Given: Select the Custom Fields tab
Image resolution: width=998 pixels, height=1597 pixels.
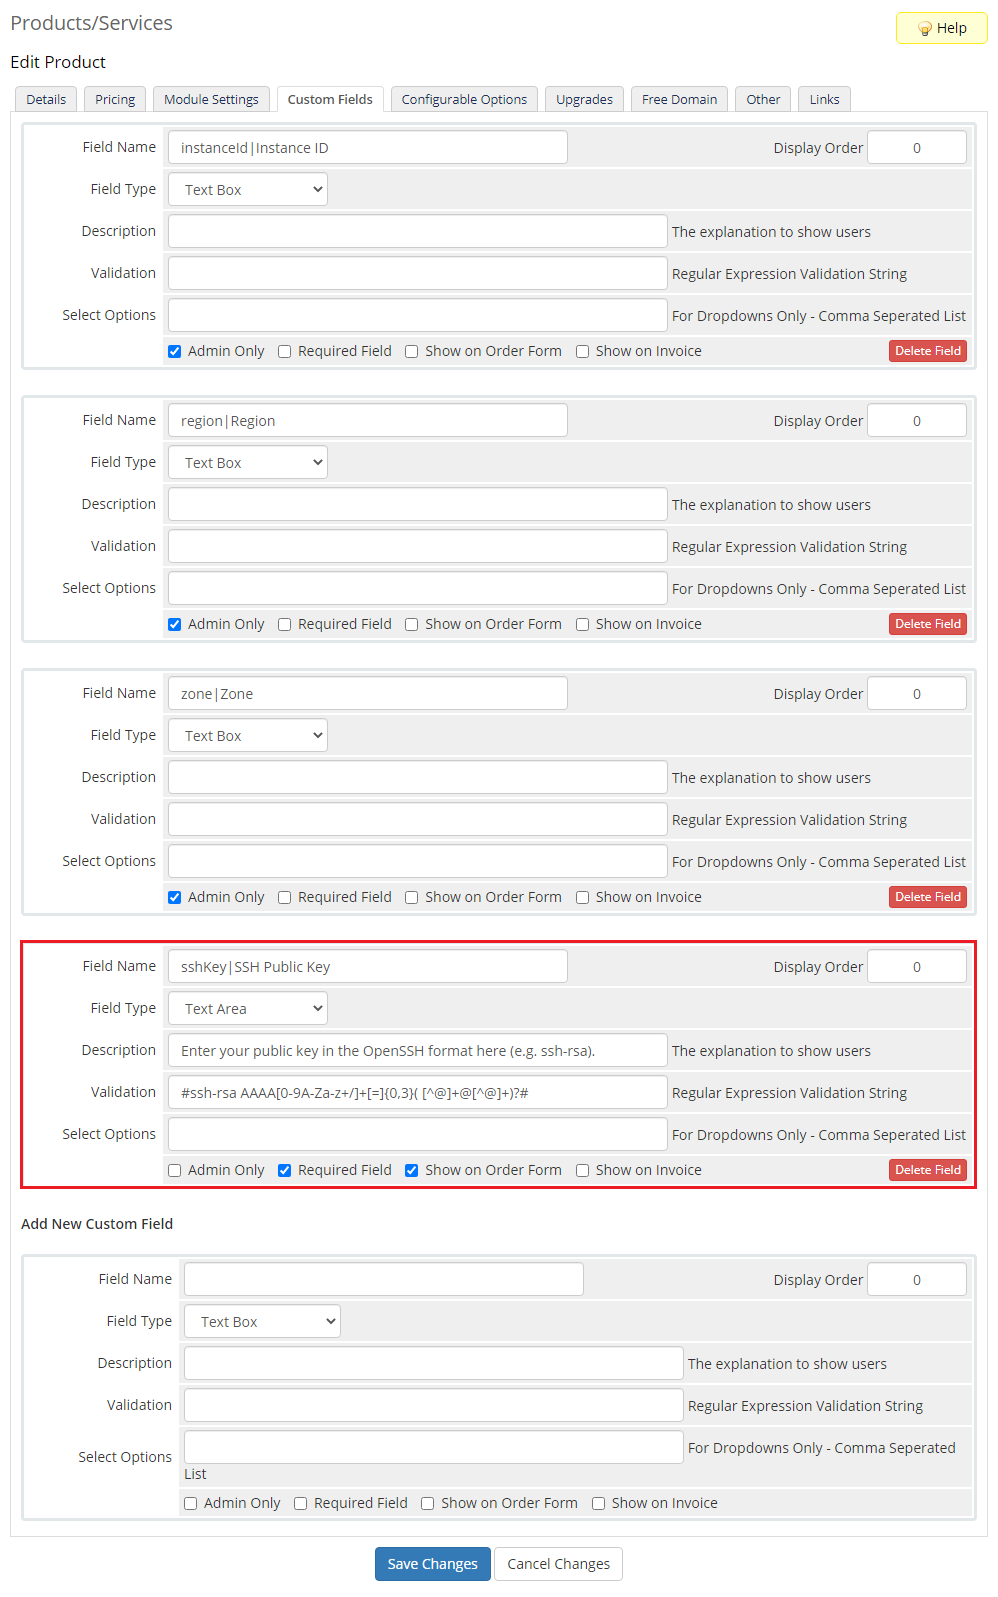Looking at the screenshot, I should [x=330, y=99].
